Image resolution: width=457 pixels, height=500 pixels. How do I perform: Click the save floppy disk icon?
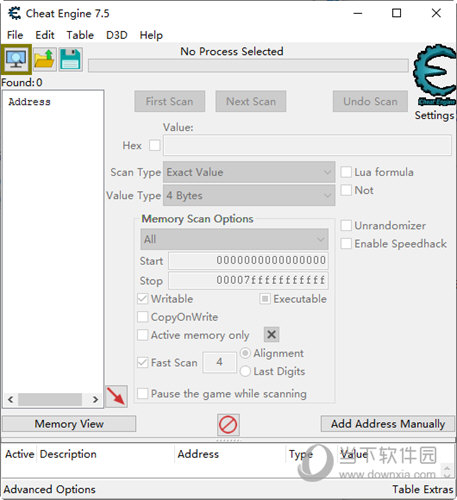tap(70, 59)
